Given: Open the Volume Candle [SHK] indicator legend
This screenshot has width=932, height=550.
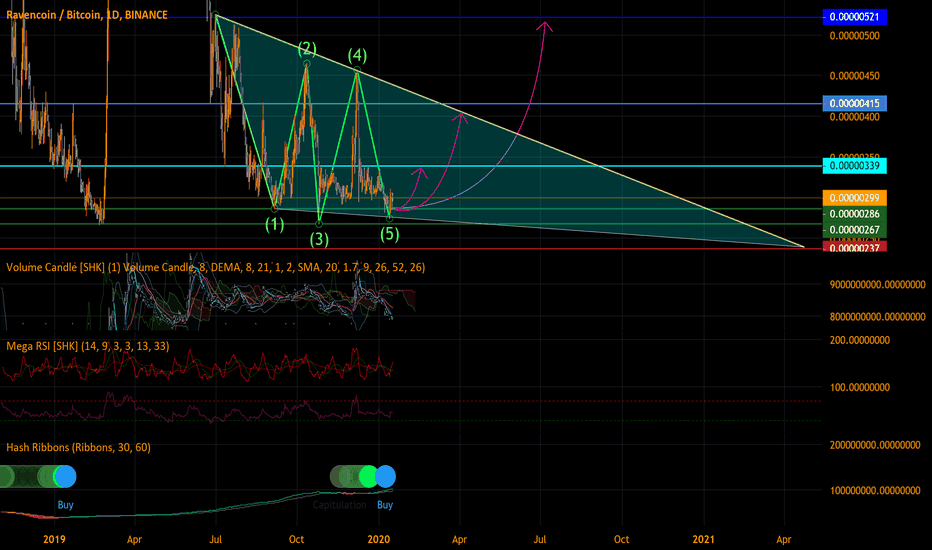Looking at the screenshot, I should [x=216, y=268].
